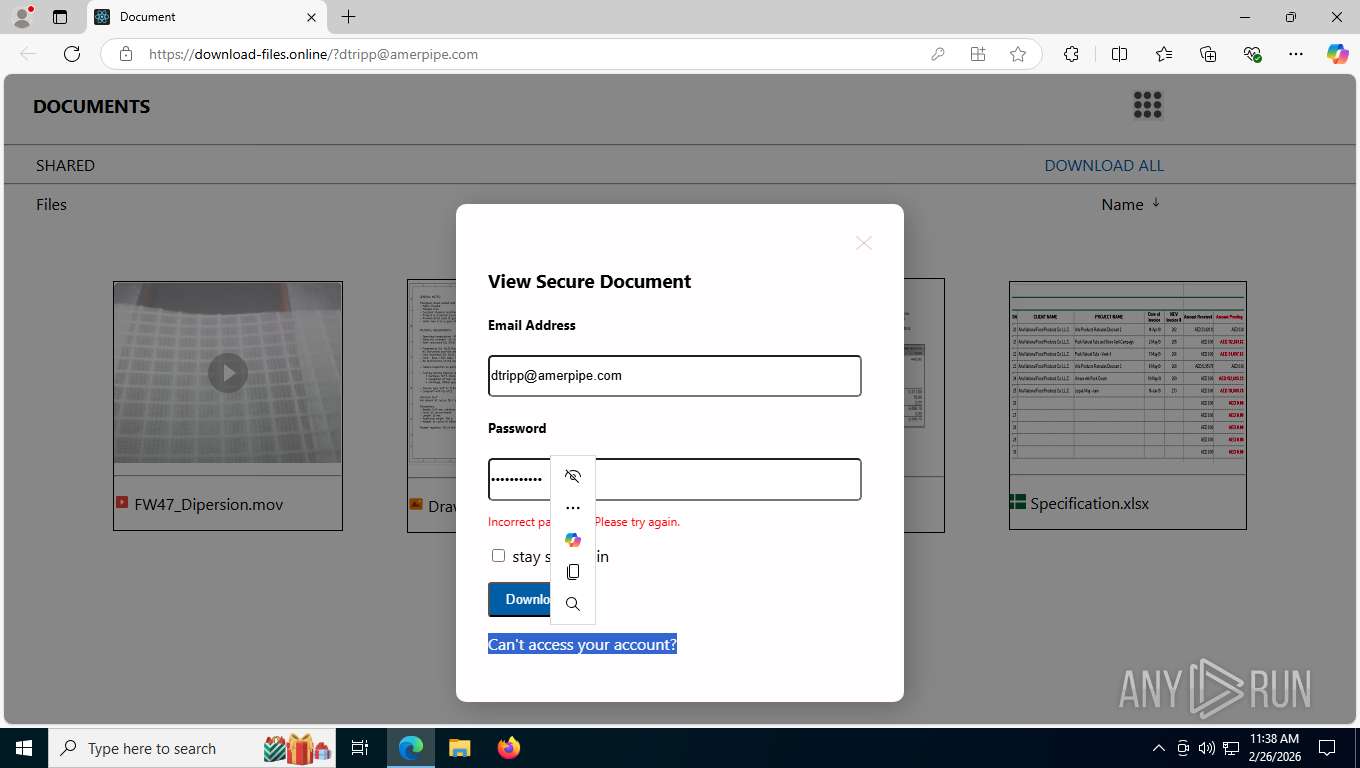Click Copilot icon in selection mini menu
1360x768 pixels.
coord(573,540)
